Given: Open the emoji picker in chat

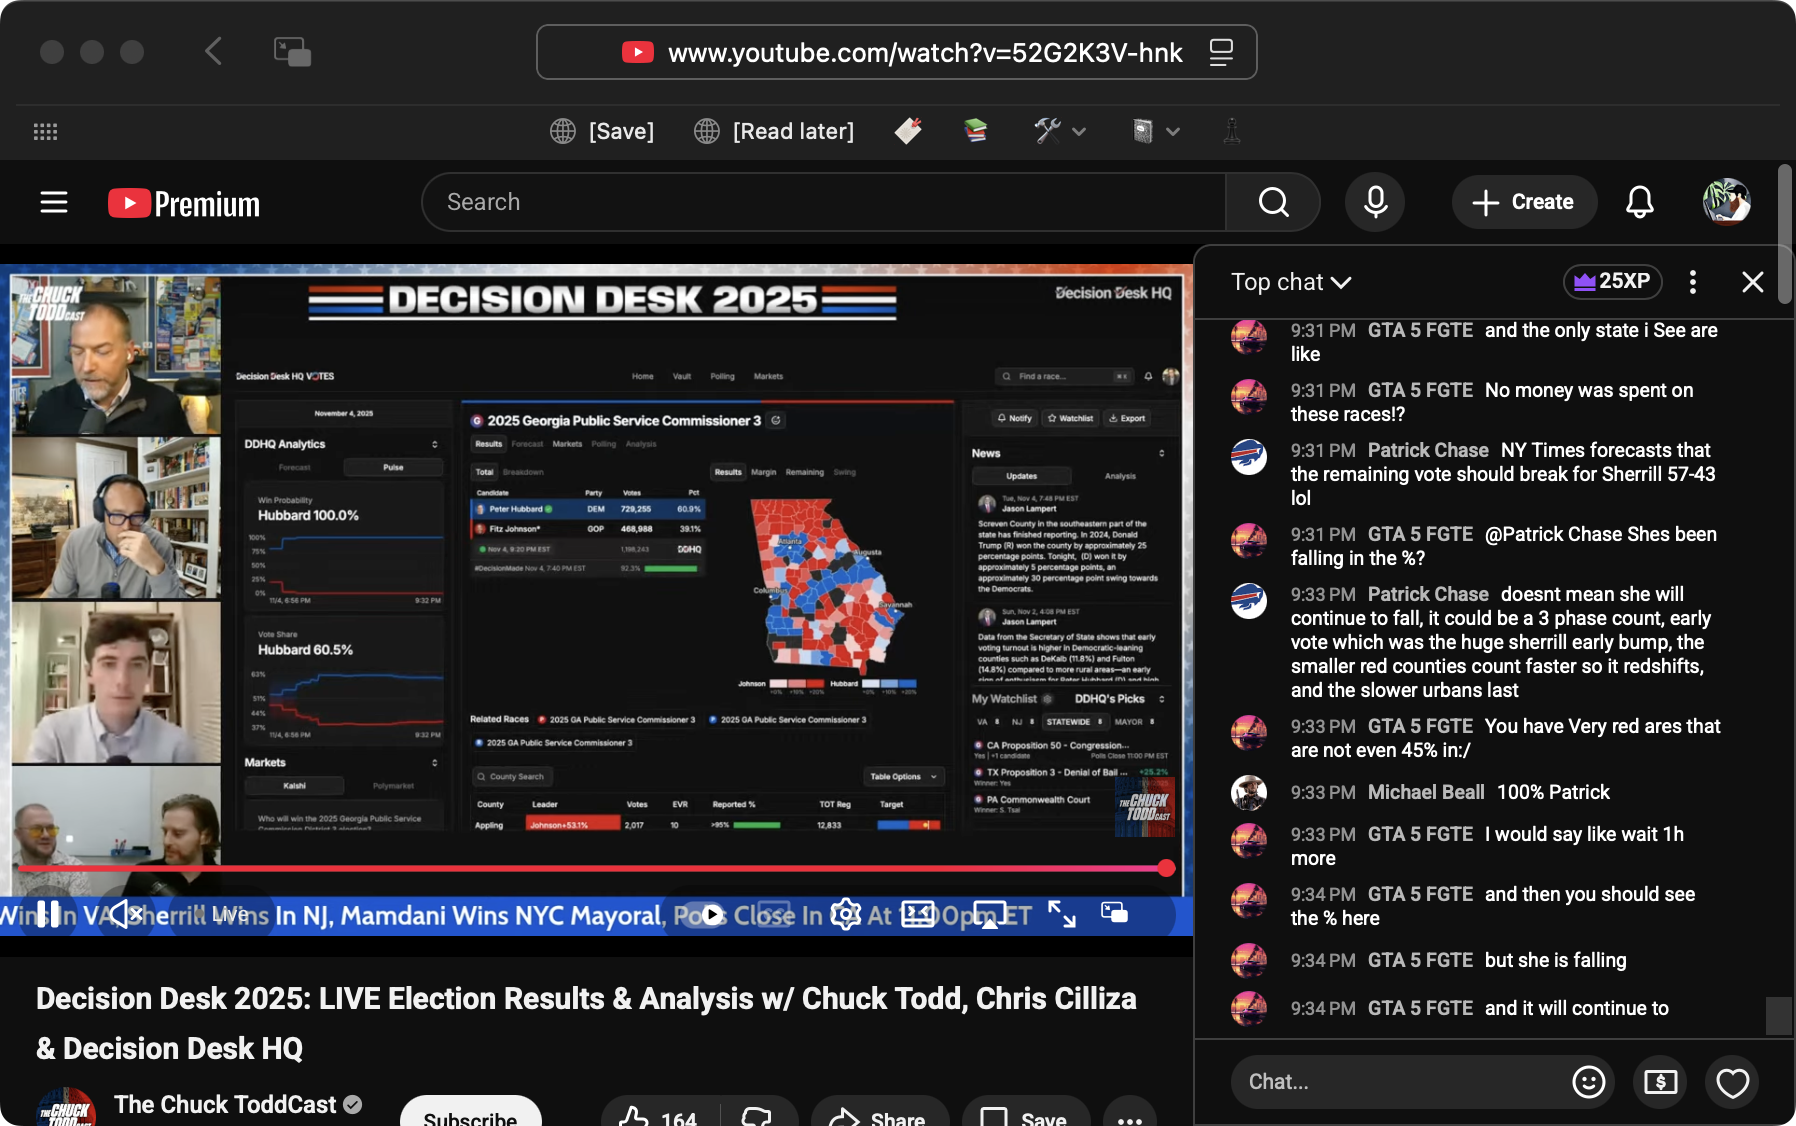Looking at the screenshot, I should (x=1588, y=1082).
